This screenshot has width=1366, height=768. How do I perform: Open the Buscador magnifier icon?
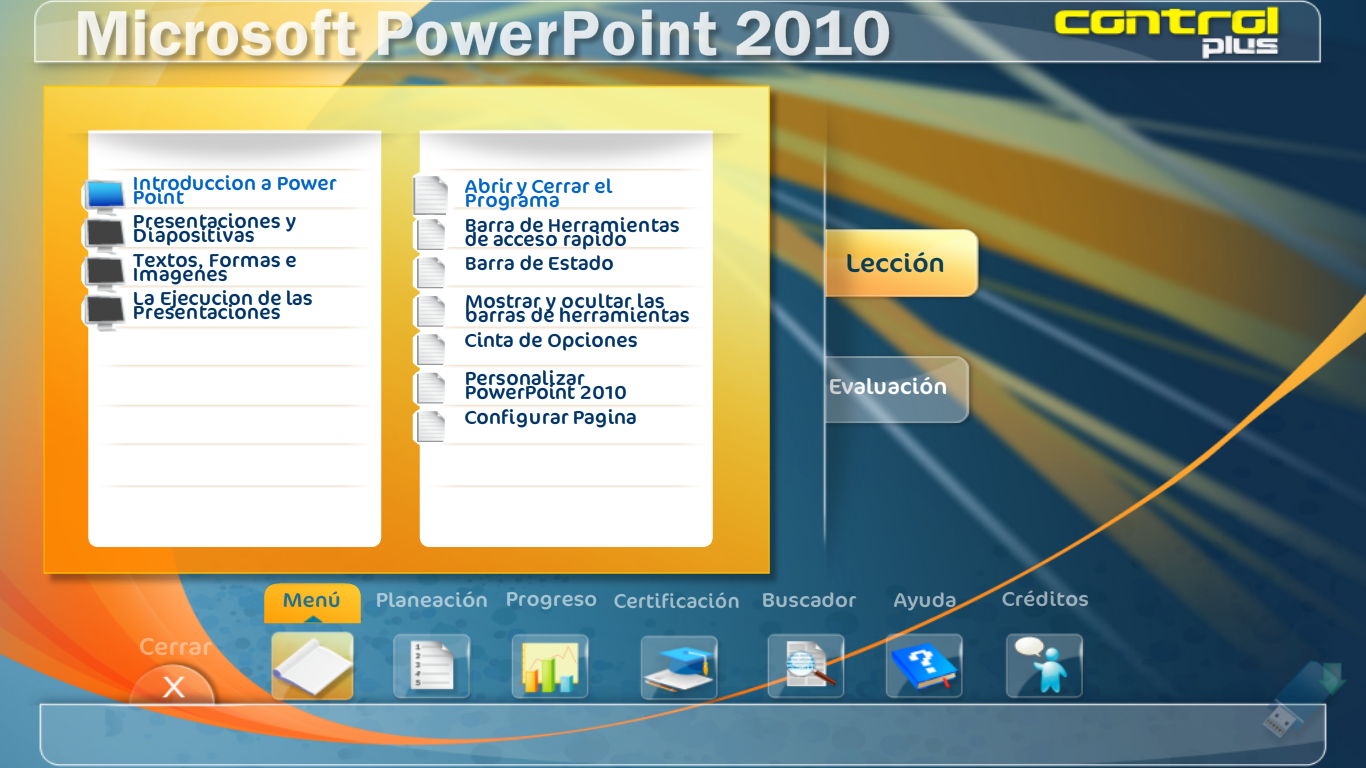click(x=806, y=666)
